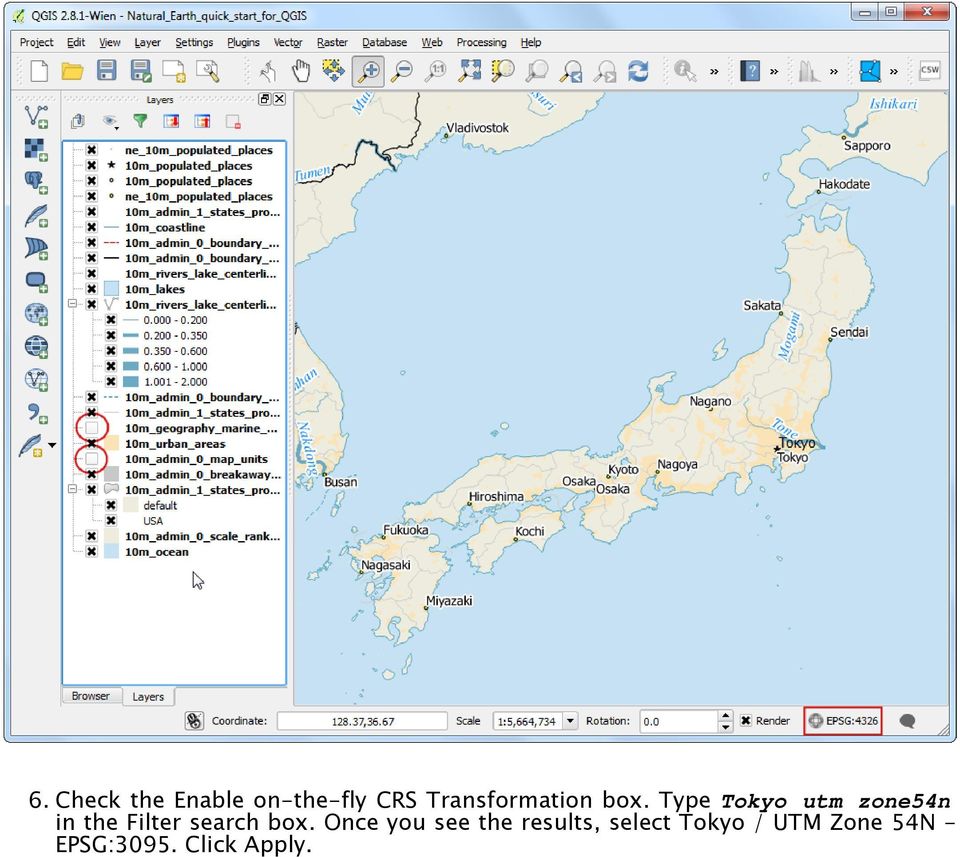Expand overflow chevron after histogram icon

833,72
